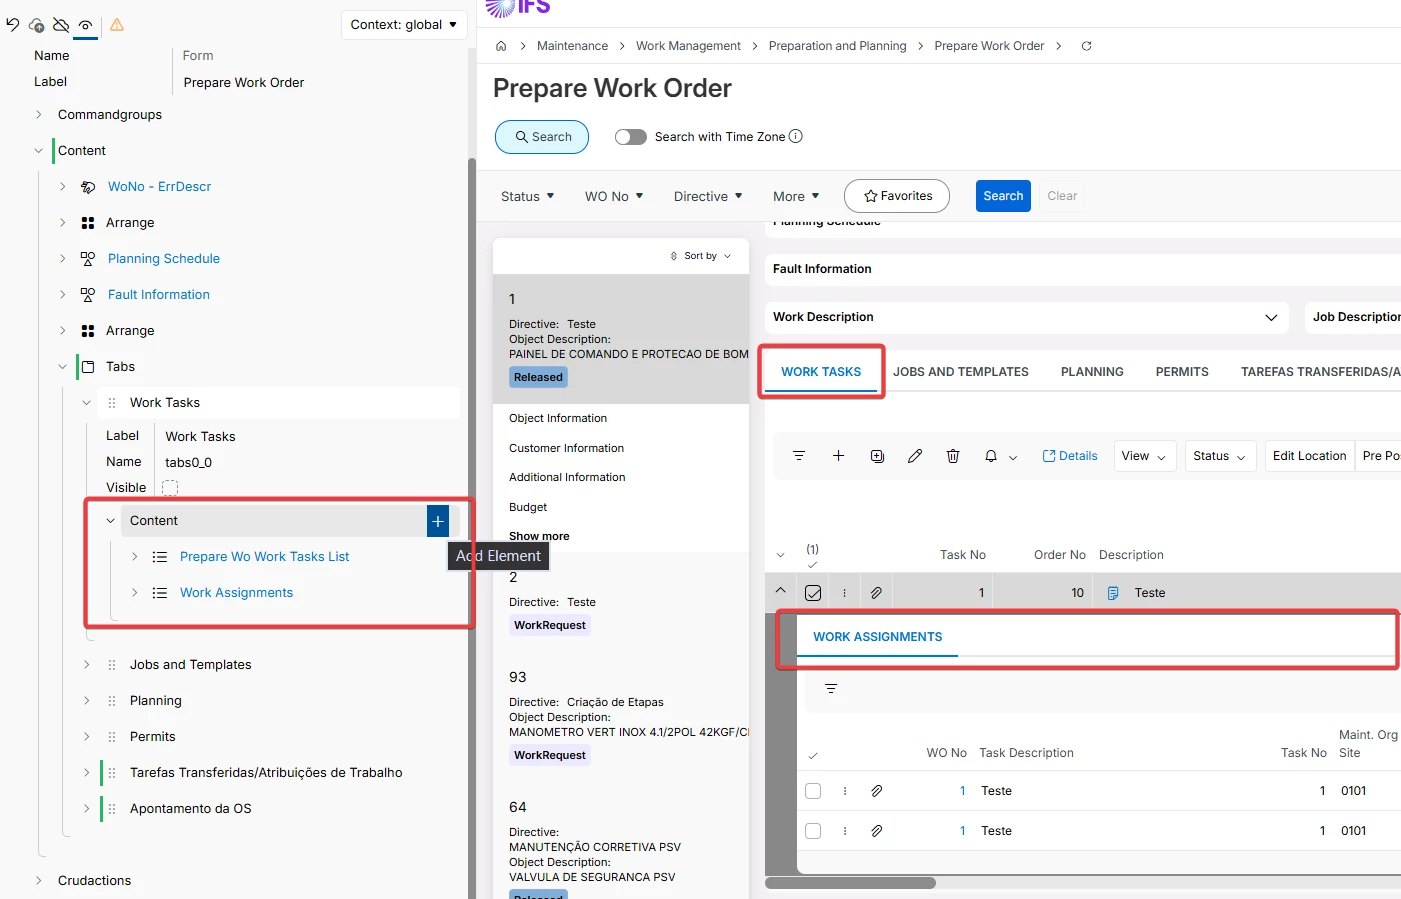
Task: Click the blue Search button
Action: [1003, 196]
